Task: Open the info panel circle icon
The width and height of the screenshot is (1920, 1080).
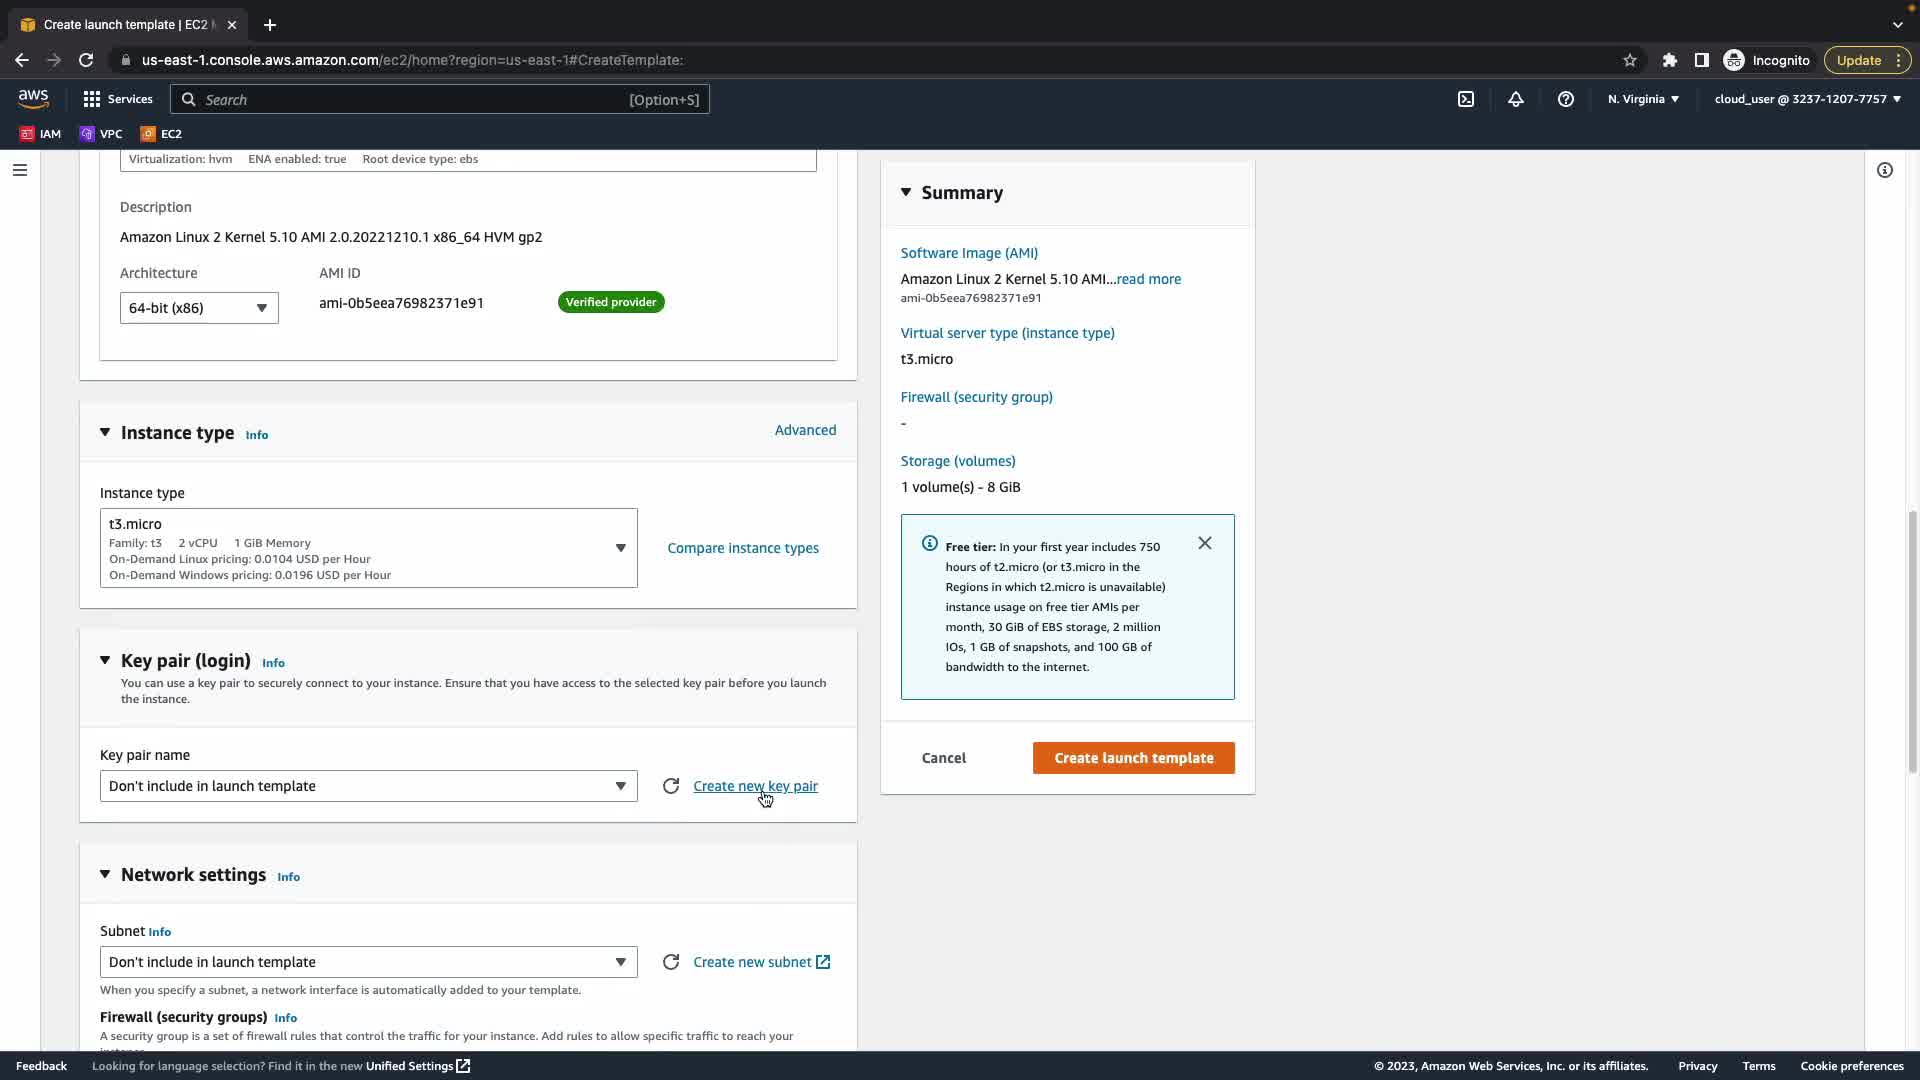Action: click(1885, 170)
